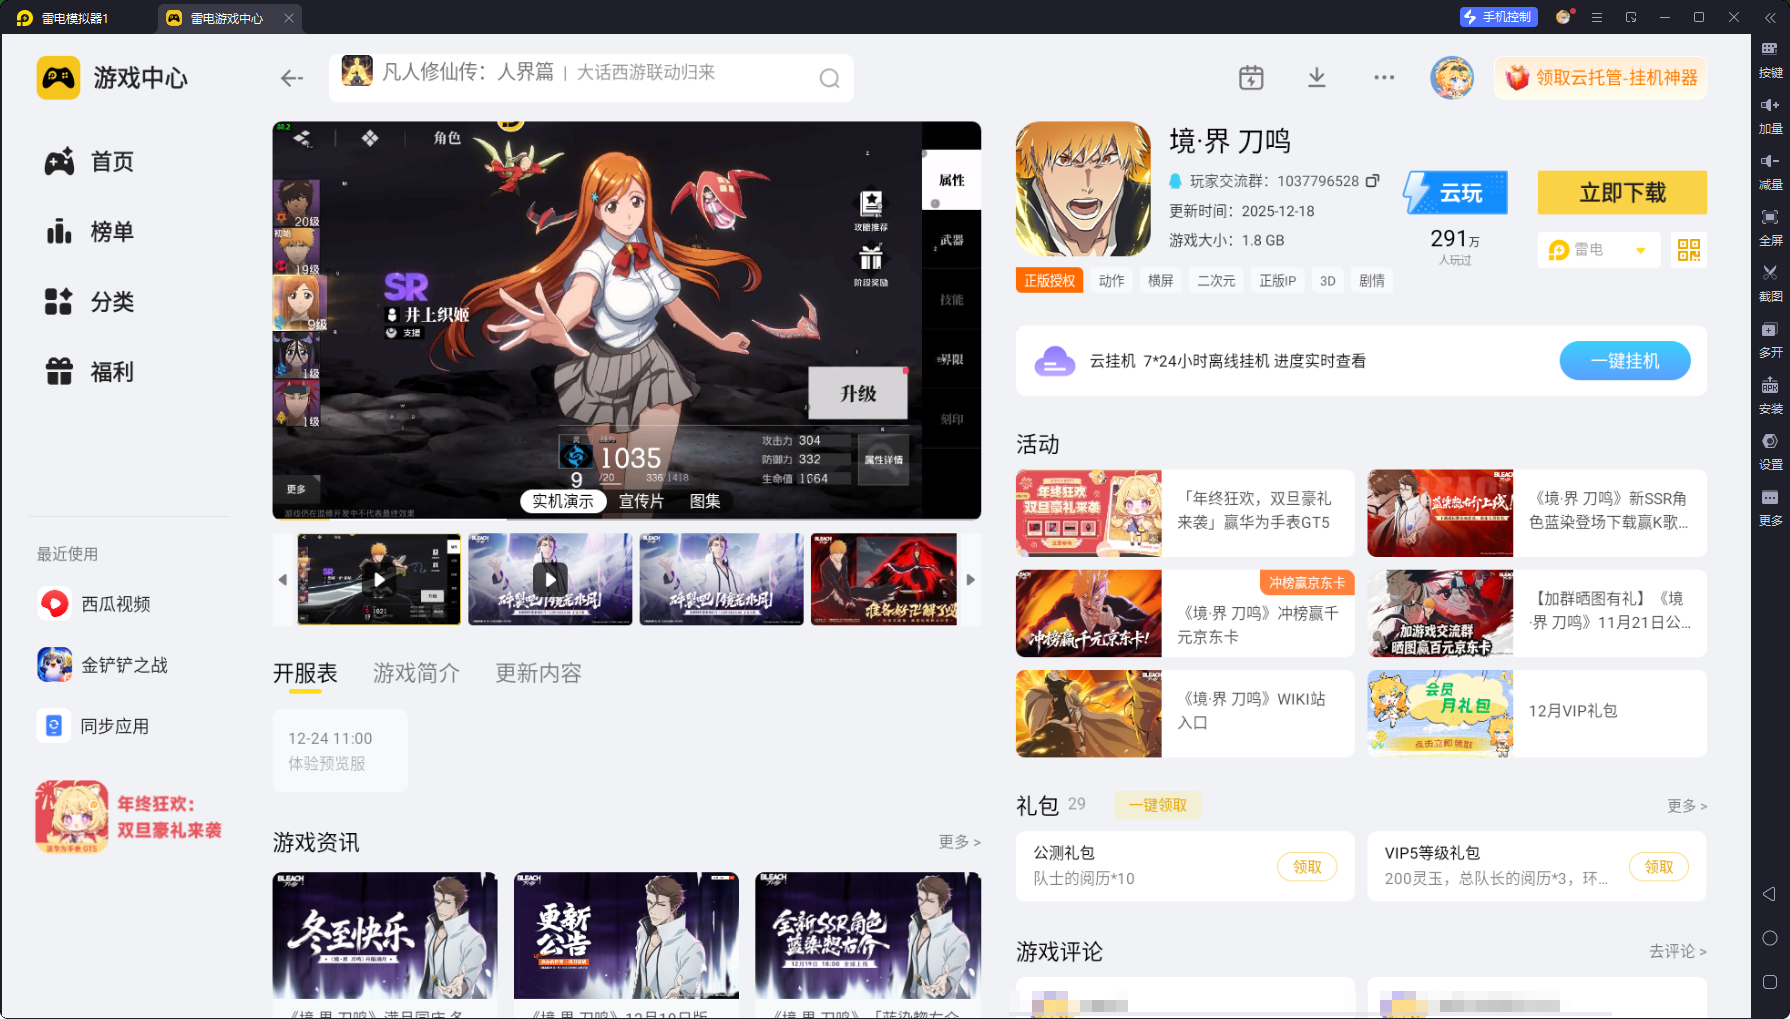
Task: Click the 领取云托管-挂机神器 banner button
Action: [x=1601, y=78]
